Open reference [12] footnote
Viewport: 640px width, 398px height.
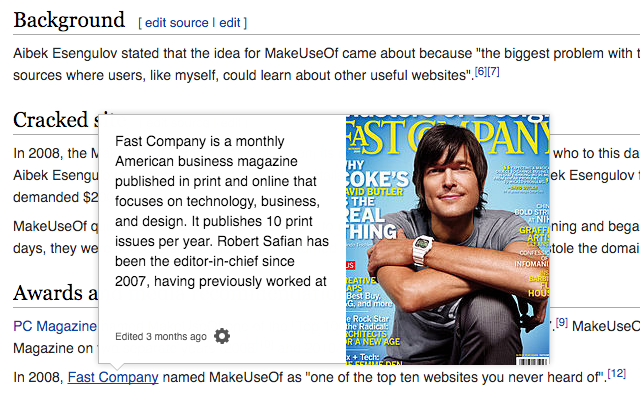coord(616,373)
